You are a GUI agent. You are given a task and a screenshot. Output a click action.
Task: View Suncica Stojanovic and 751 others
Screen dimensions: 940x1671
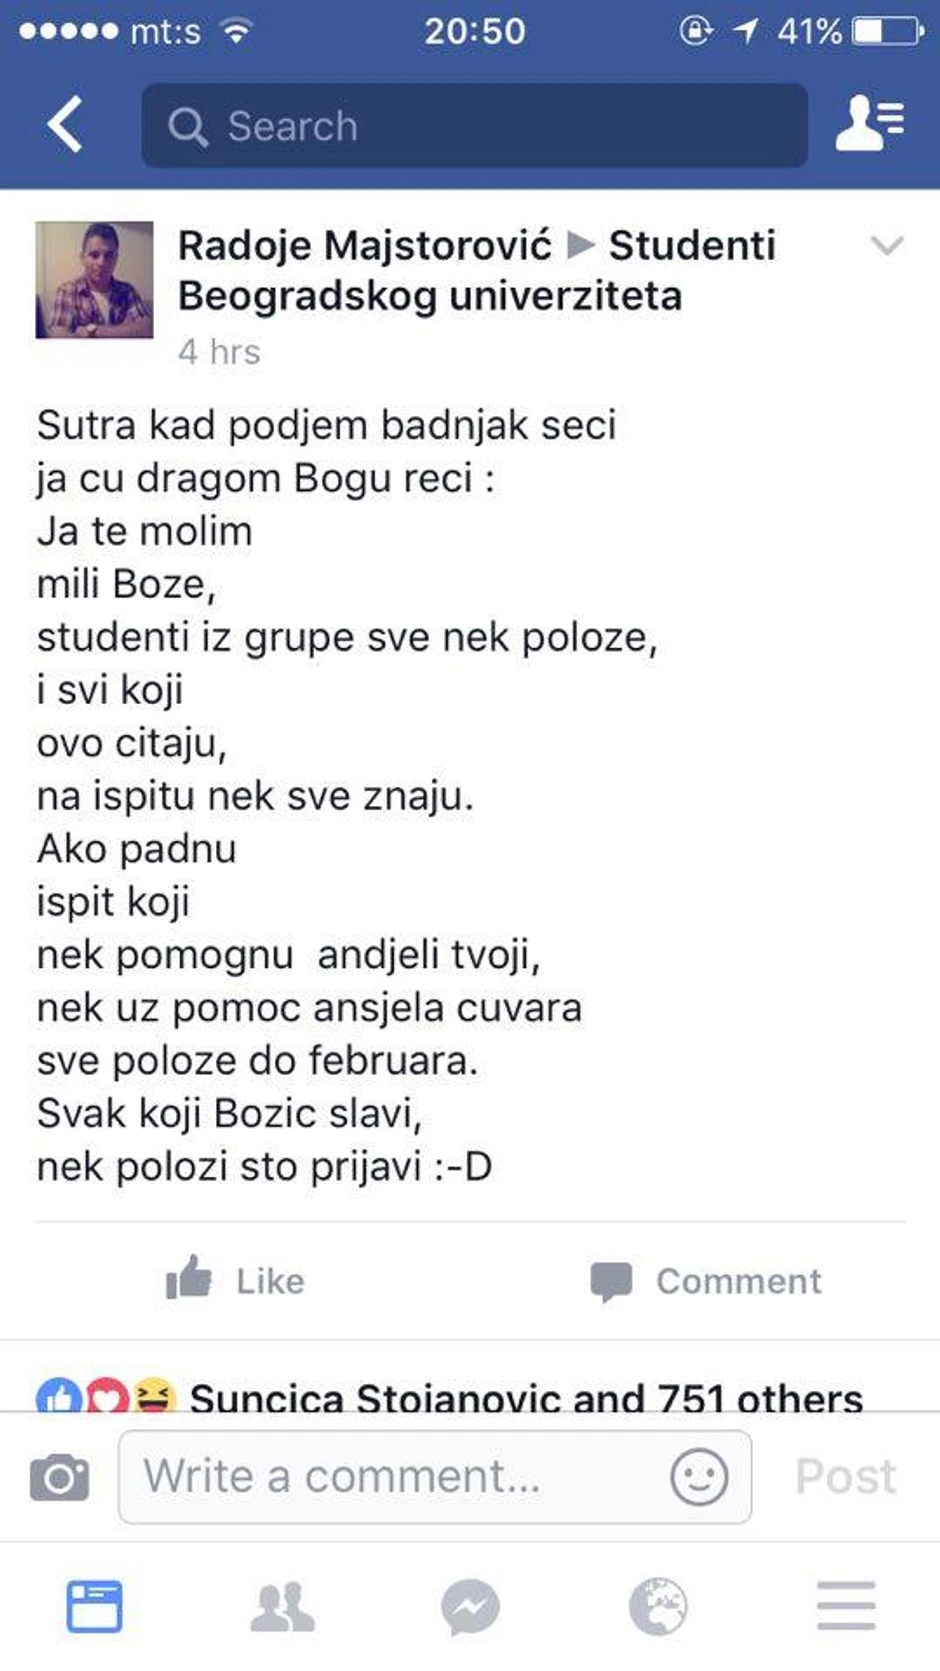click(x=525, y=1398)
